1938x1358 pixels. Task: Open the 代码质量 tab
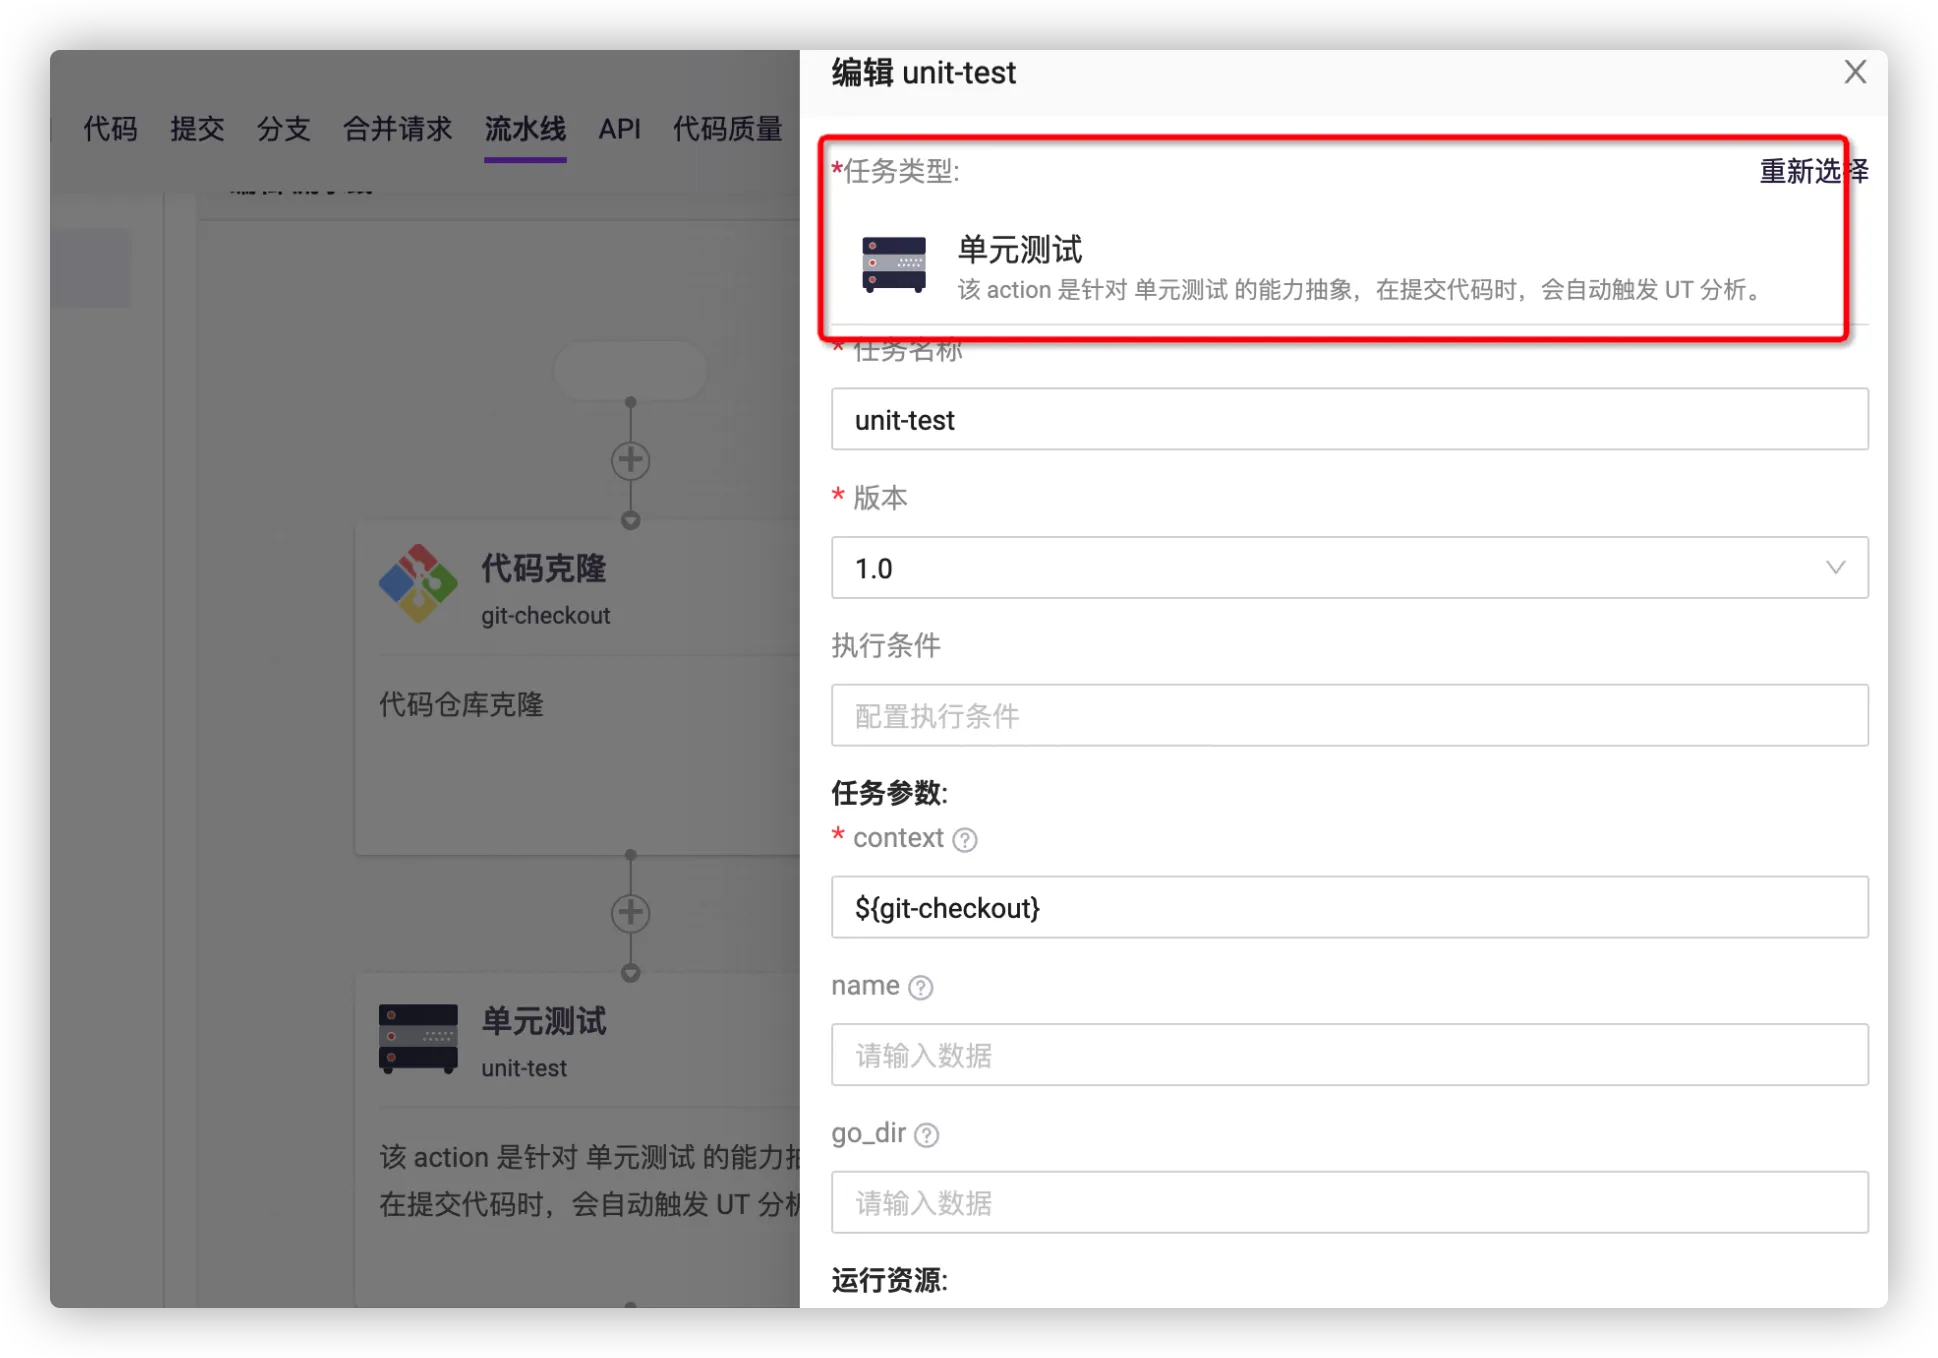pyautogui.click(x=727, y=129)
